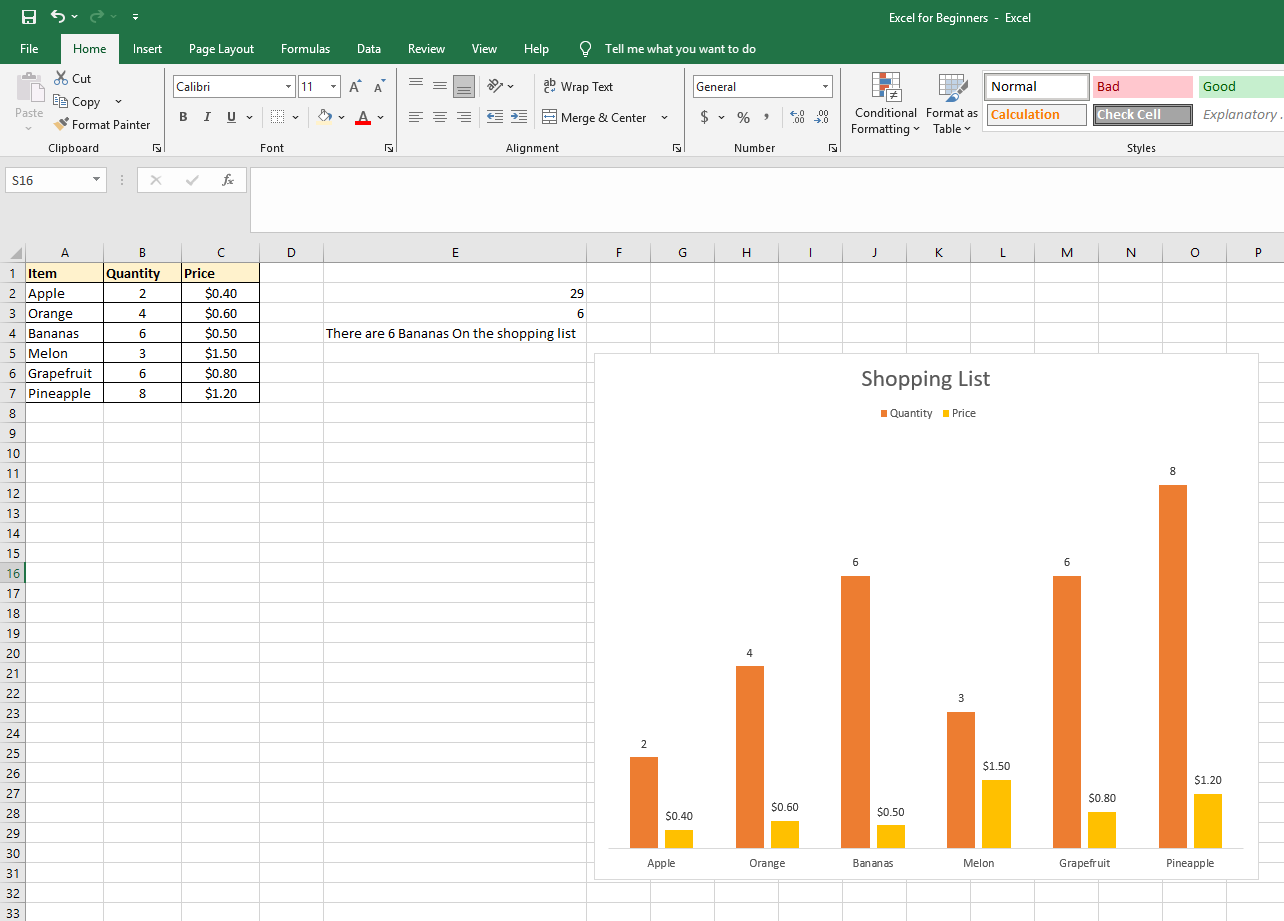Open the File tab
The width and height of the screenshot is (1284, 921).
[29, 48]
